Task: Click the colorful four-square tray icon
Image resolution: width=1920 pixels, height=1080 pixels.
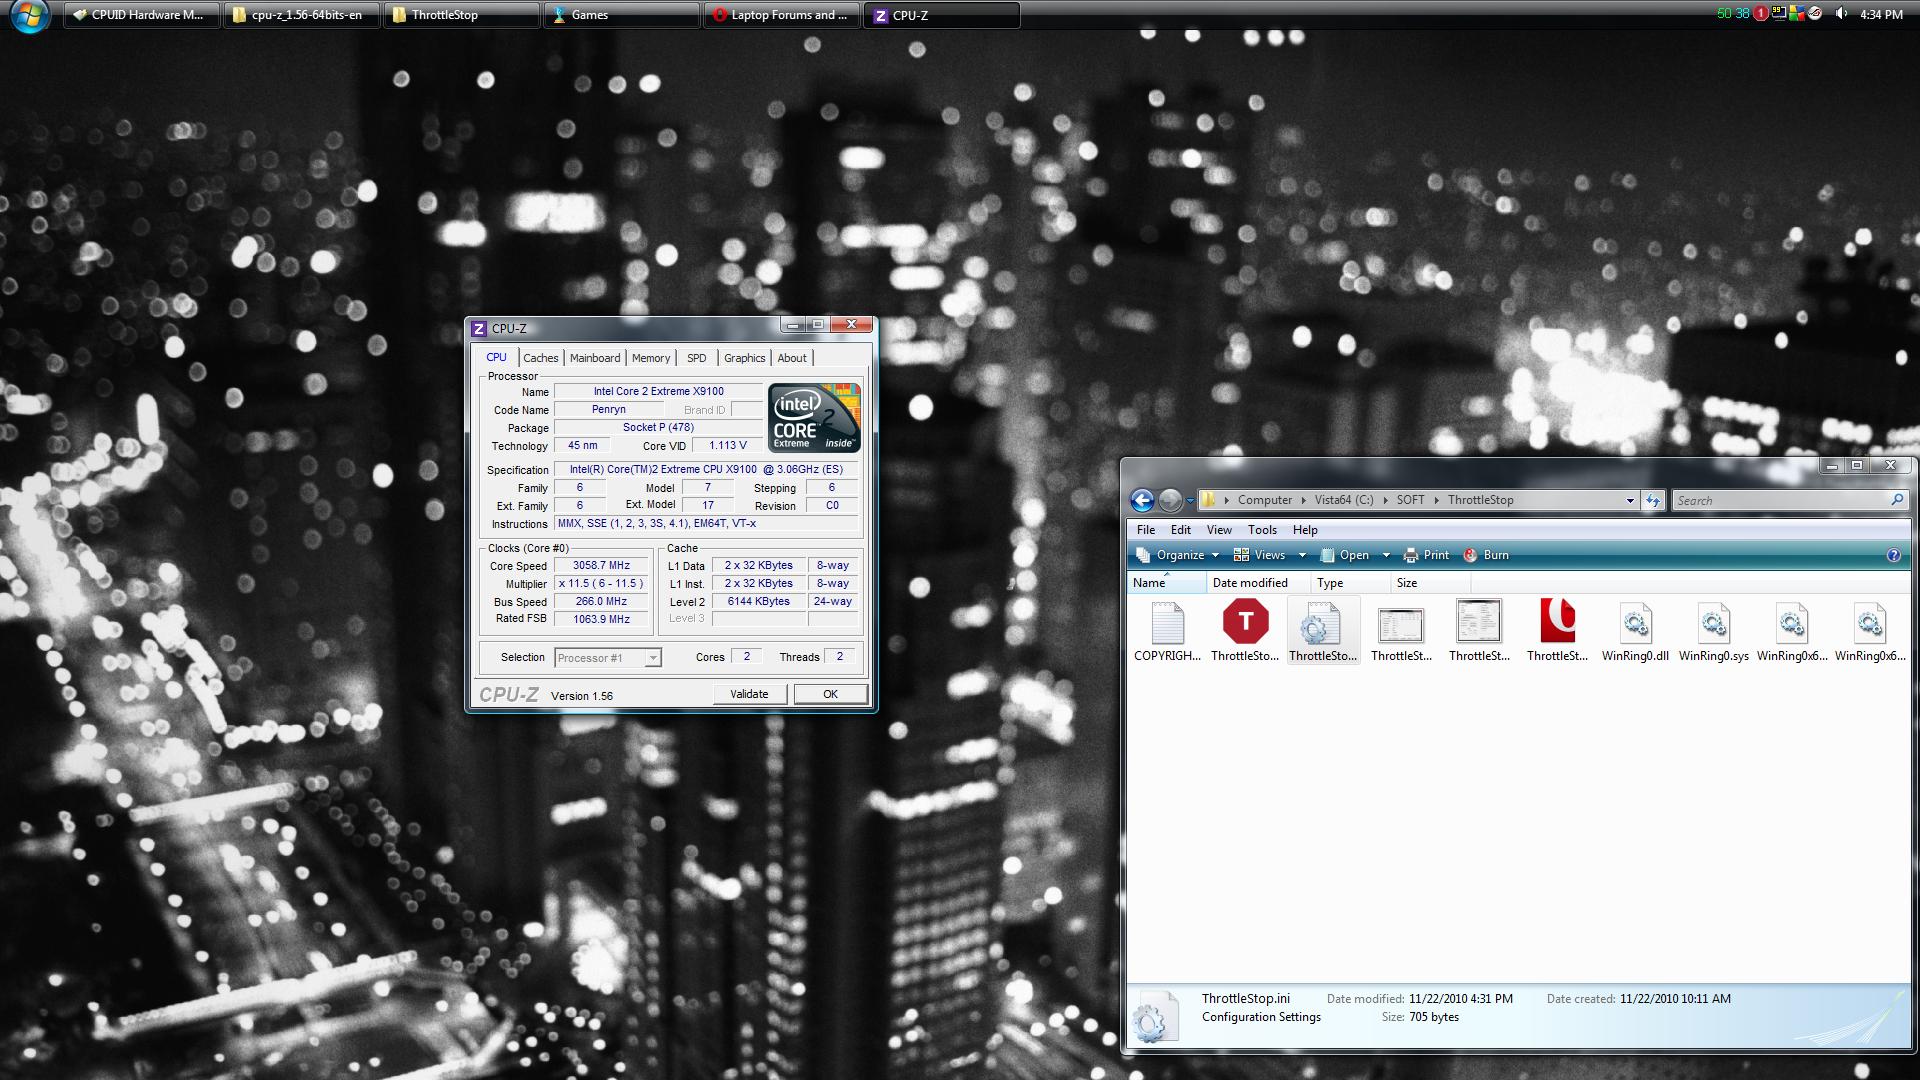Action: pos(1797,14)
